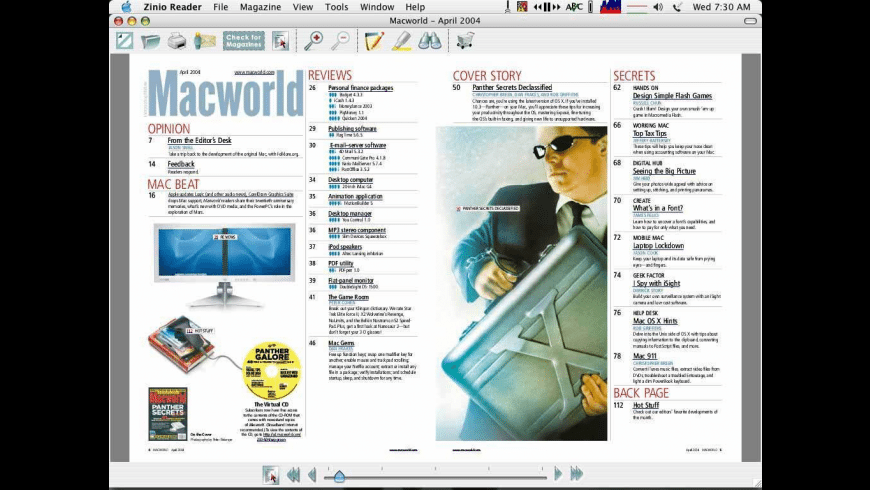Screen dimensions: 870x490
Task: Zoom out with the minus magnifier
Action: pos(341,41)
